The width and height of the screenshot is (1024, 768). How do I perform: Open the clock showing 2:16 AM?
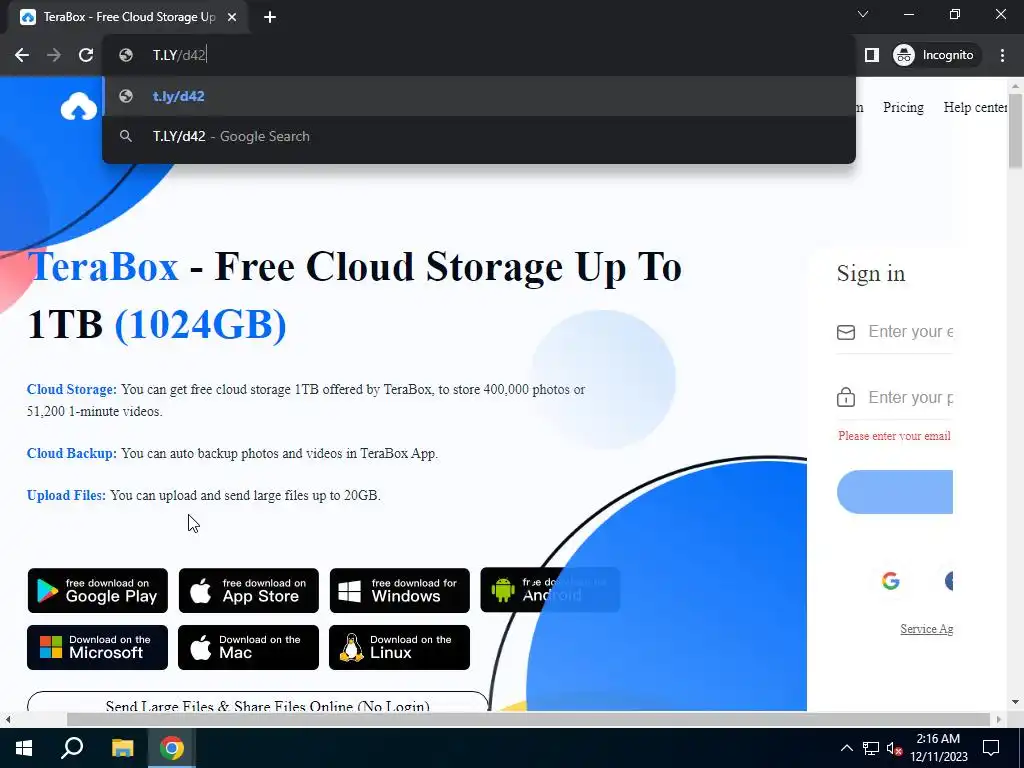[938, 748]
